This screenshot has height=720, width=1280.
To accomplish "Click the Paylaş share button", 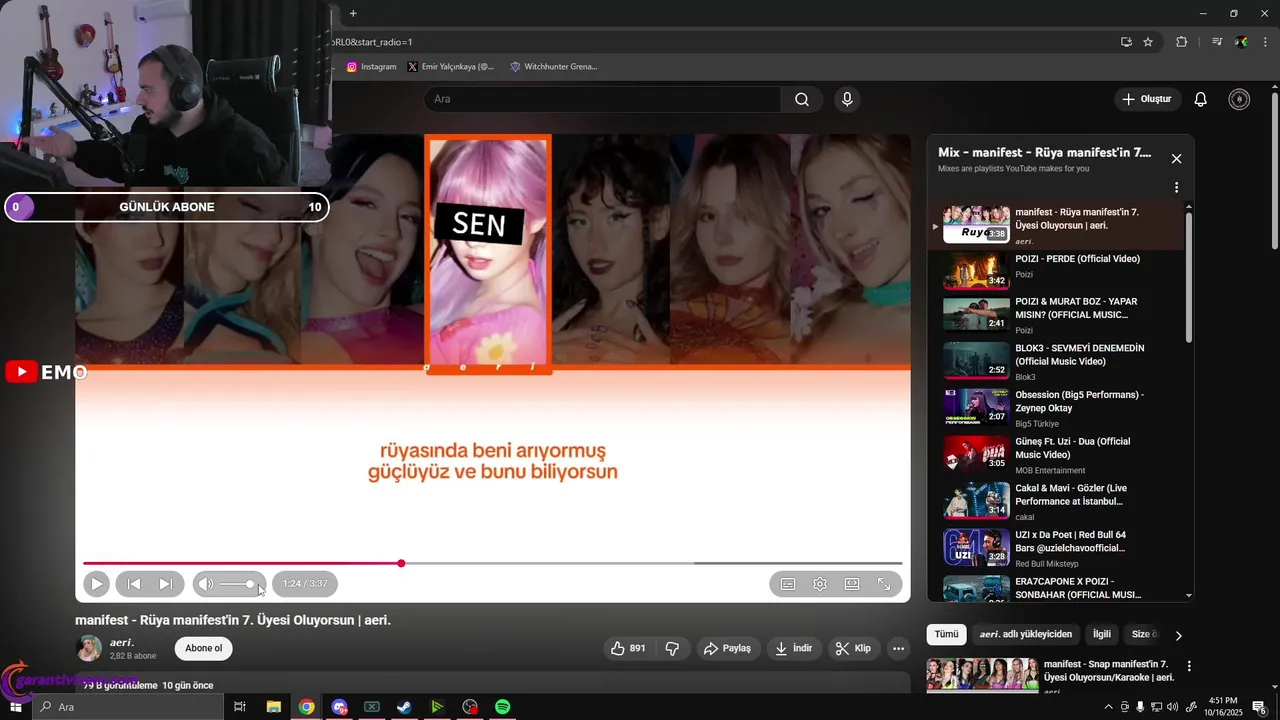I will coord(727,648).
